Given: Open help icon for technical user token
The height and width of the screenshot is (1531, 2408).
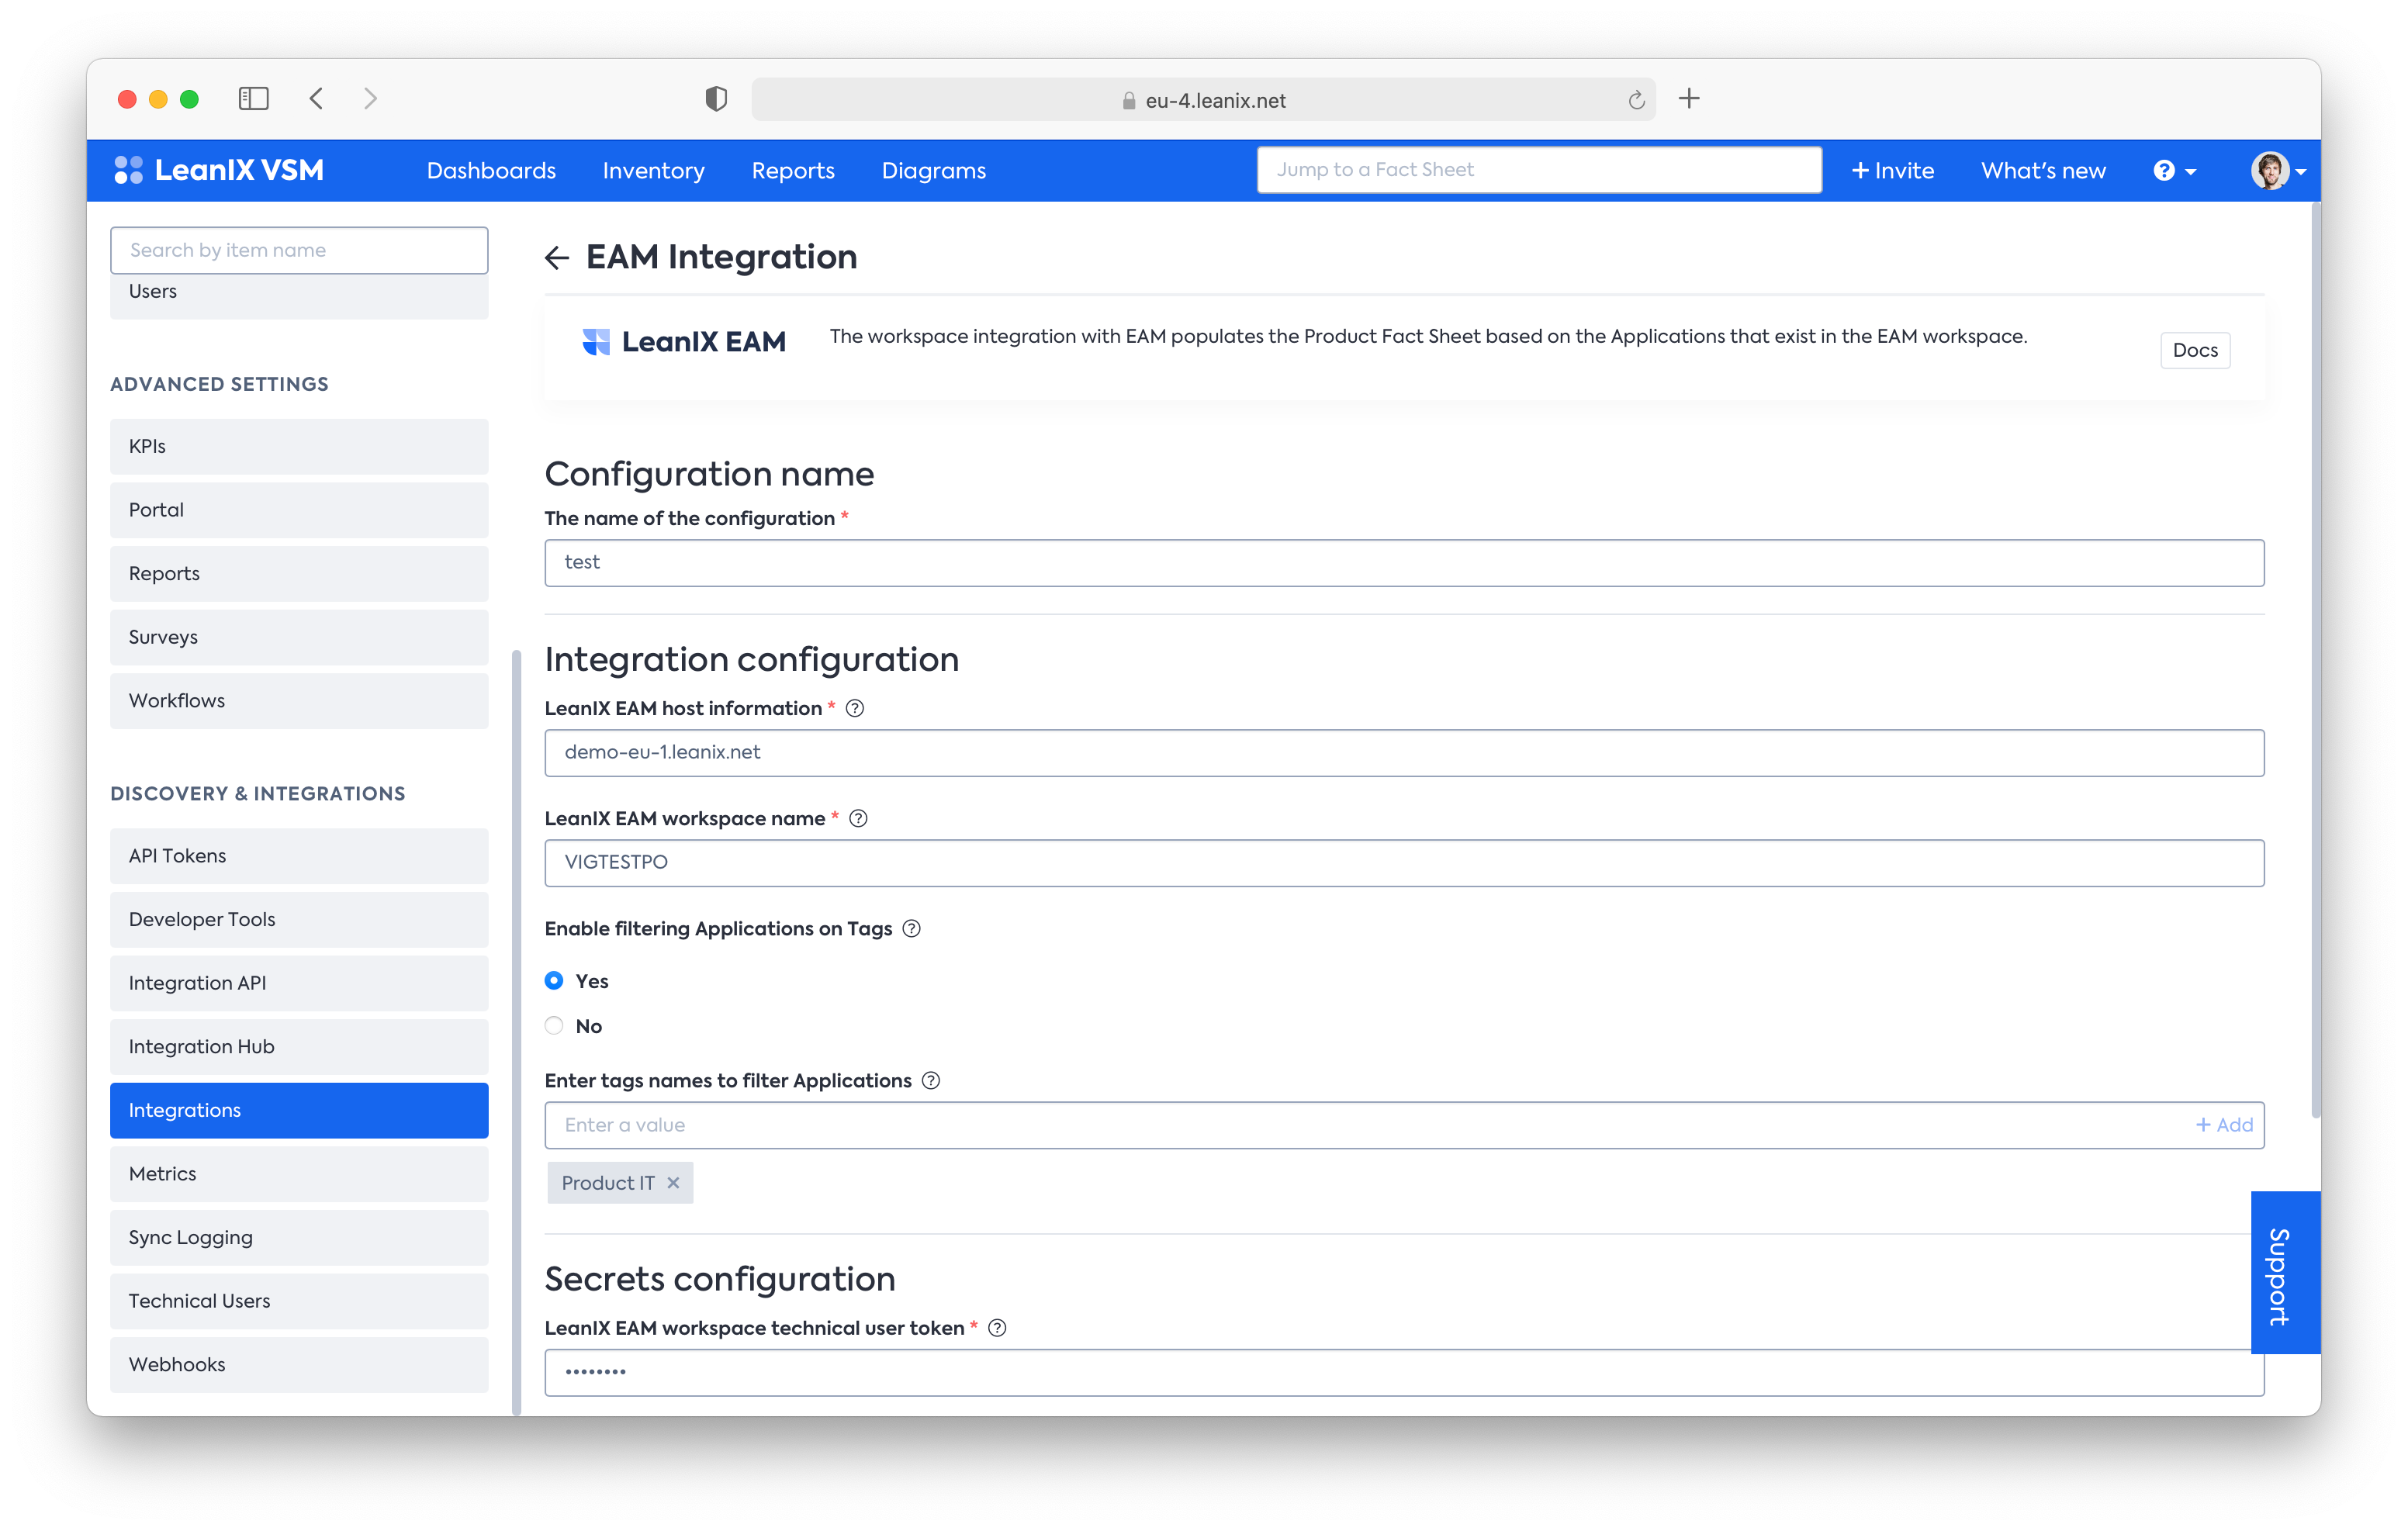Looking at the screenshot, I should pos(997,1327).
